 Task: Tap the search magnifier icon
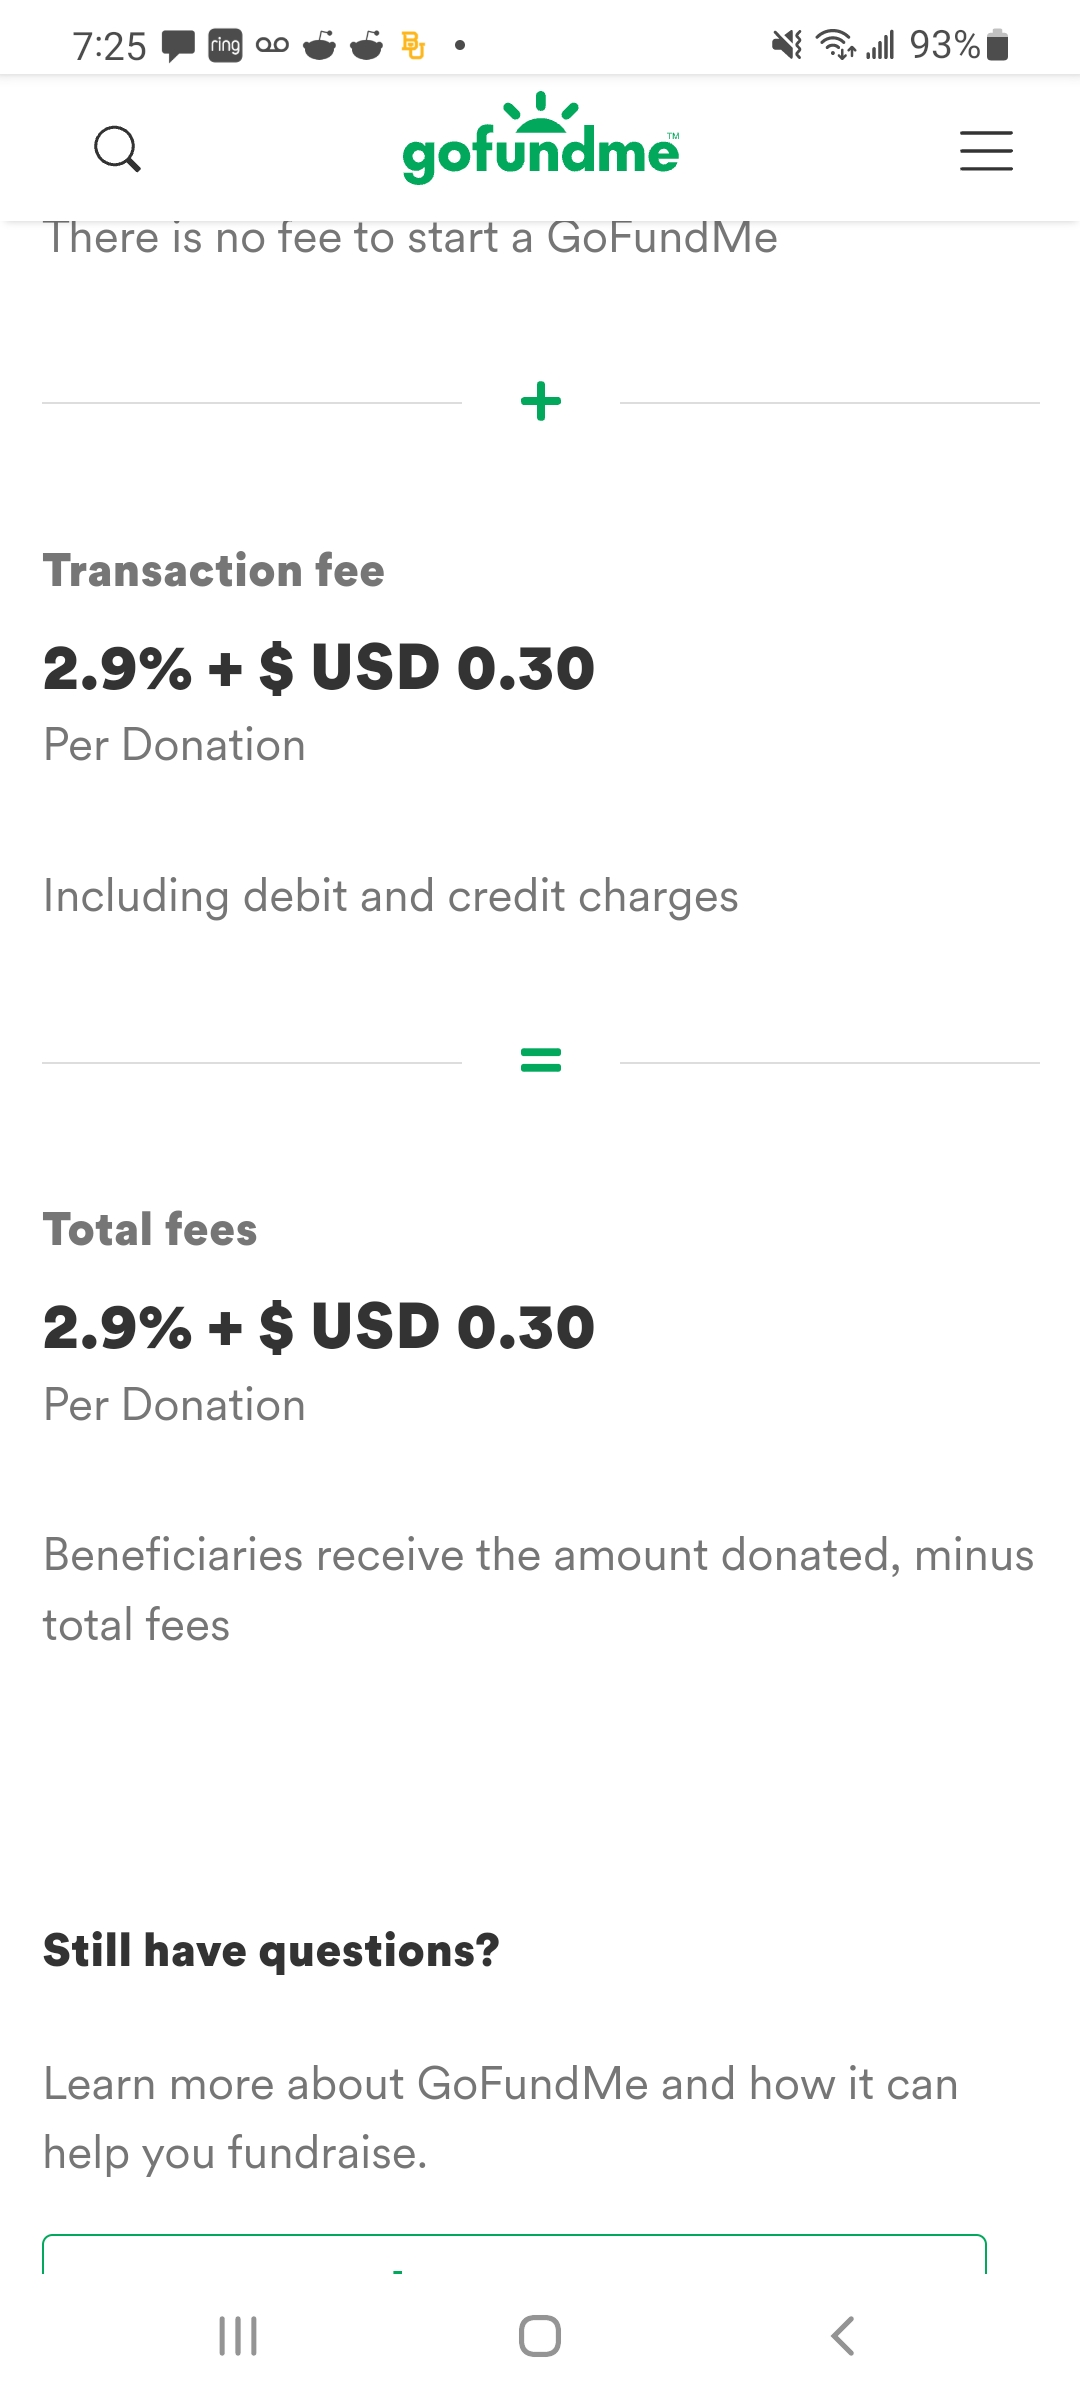(117, 150)
